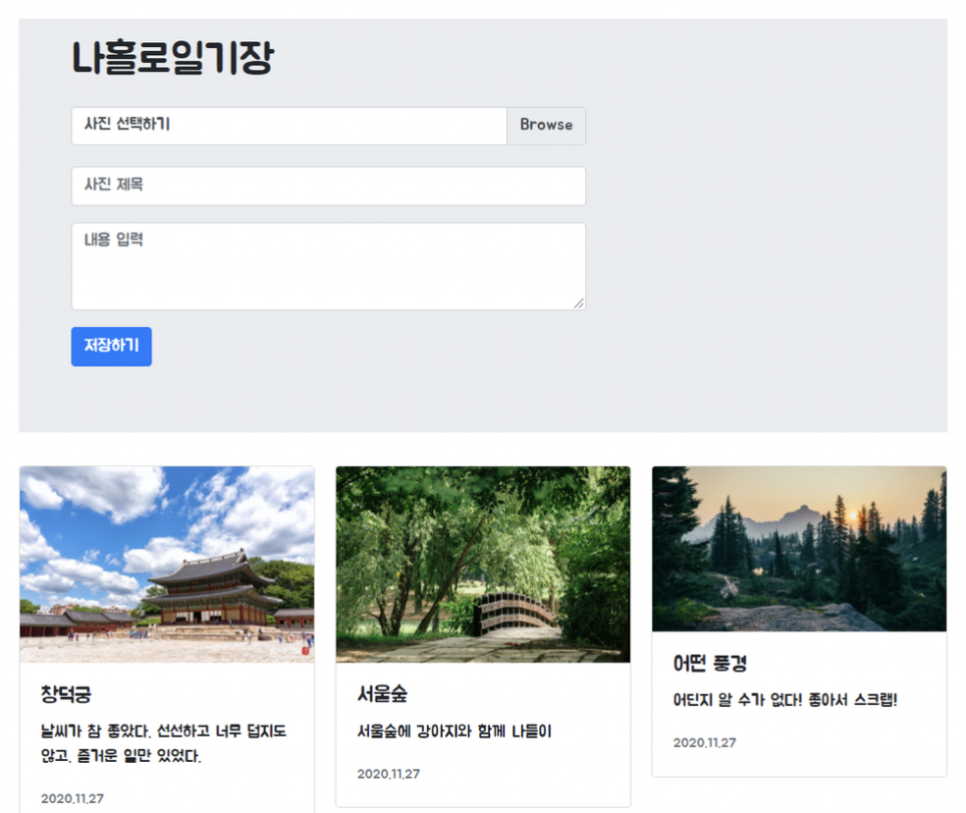Focus the 사진 제목 input field
966x813 pixels.
coord(328,185)
